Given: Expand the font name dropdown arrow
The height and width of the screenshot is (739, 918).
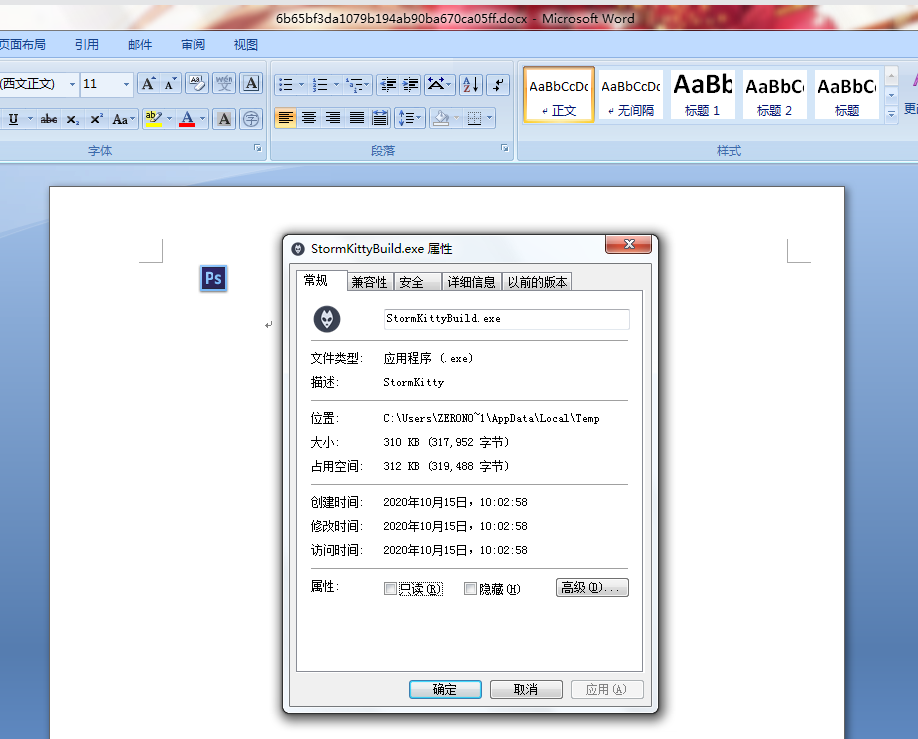Looking at the screenshot, I should click(x=73, y=84).
